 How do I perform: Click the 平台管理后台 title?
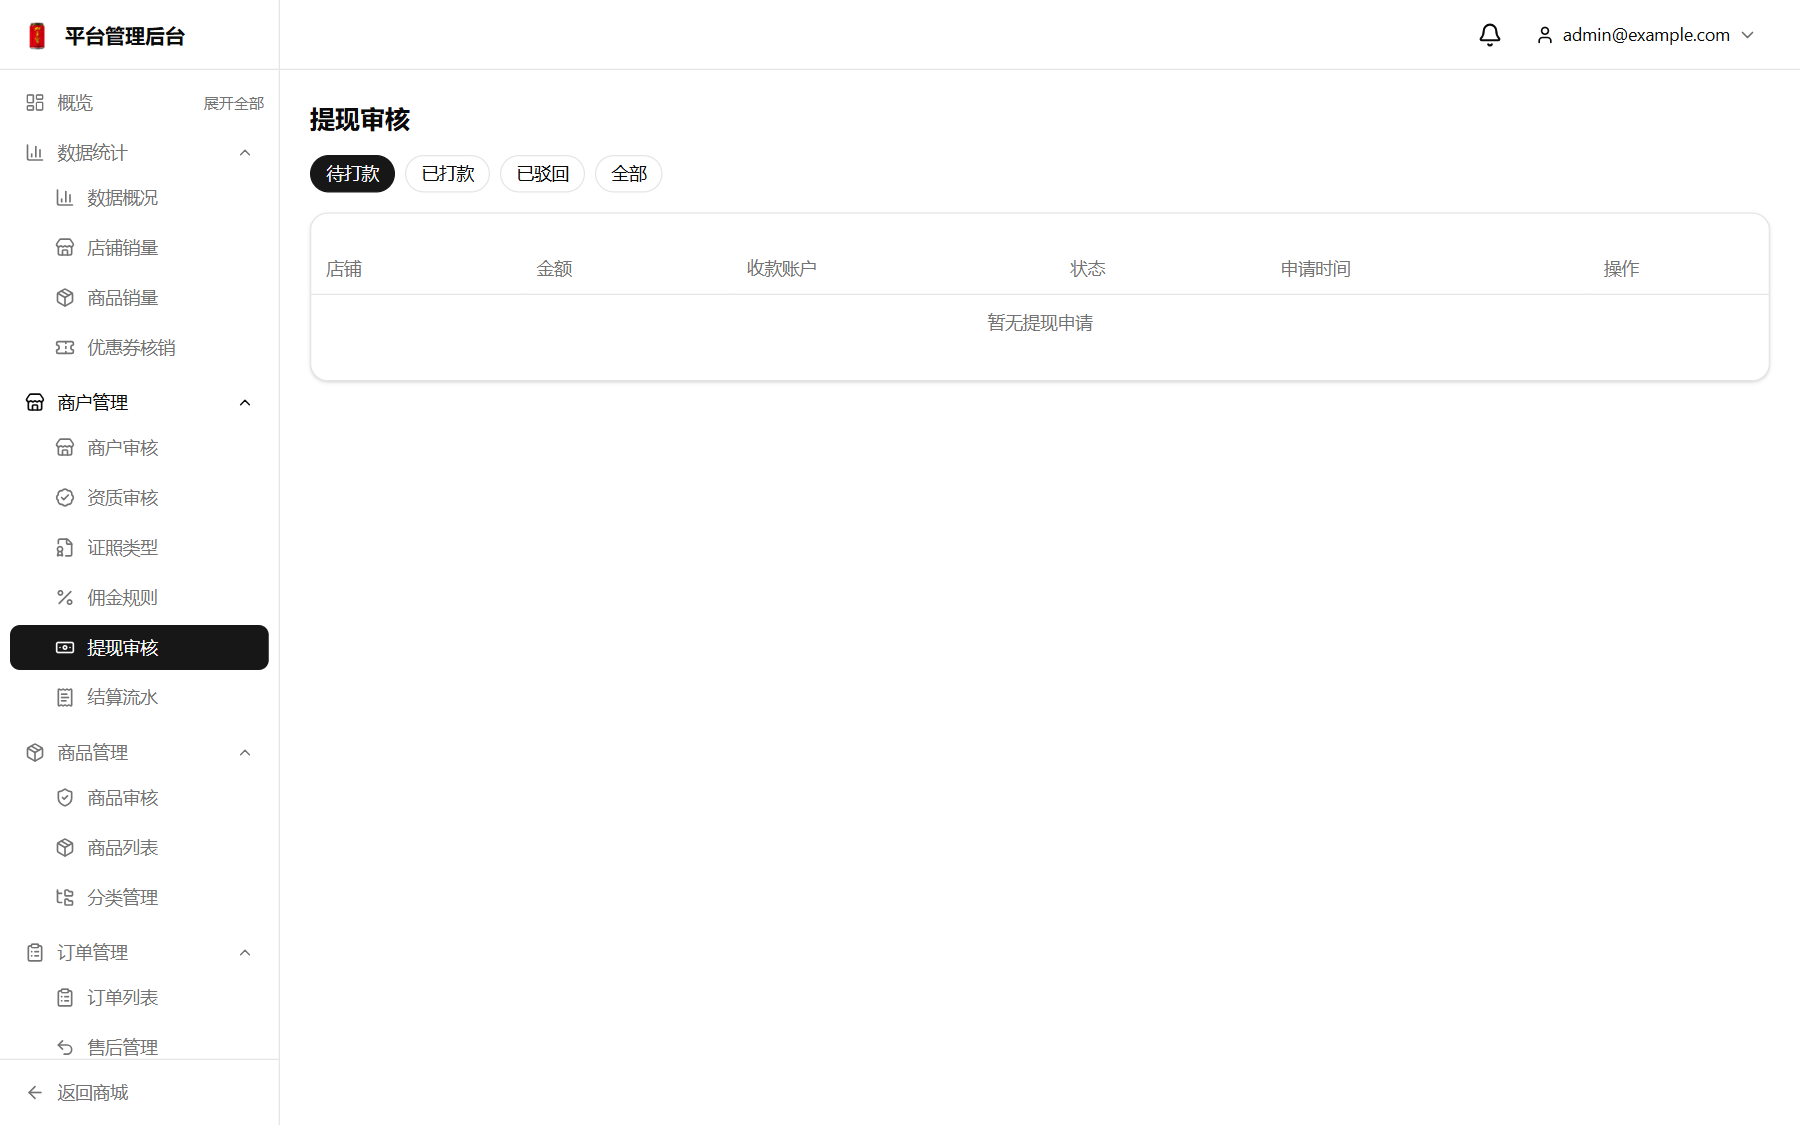[x=125, y=37]
